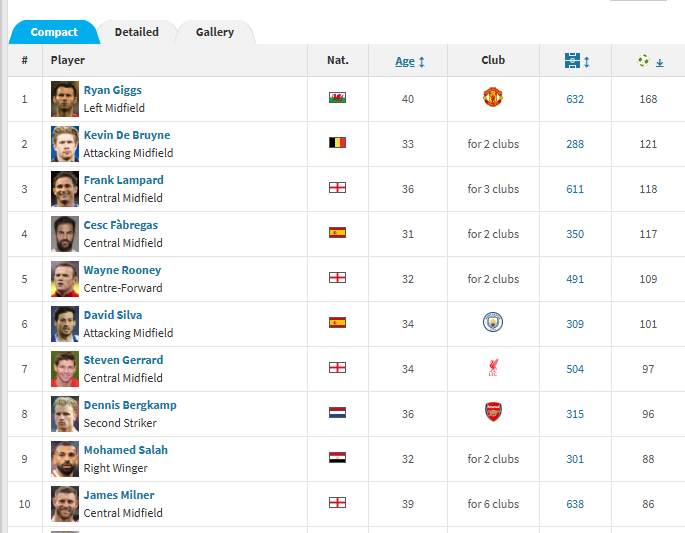
Task: Click Steven Gerrard's player photo
Action: pyautogui.click(x=65, y=369)
